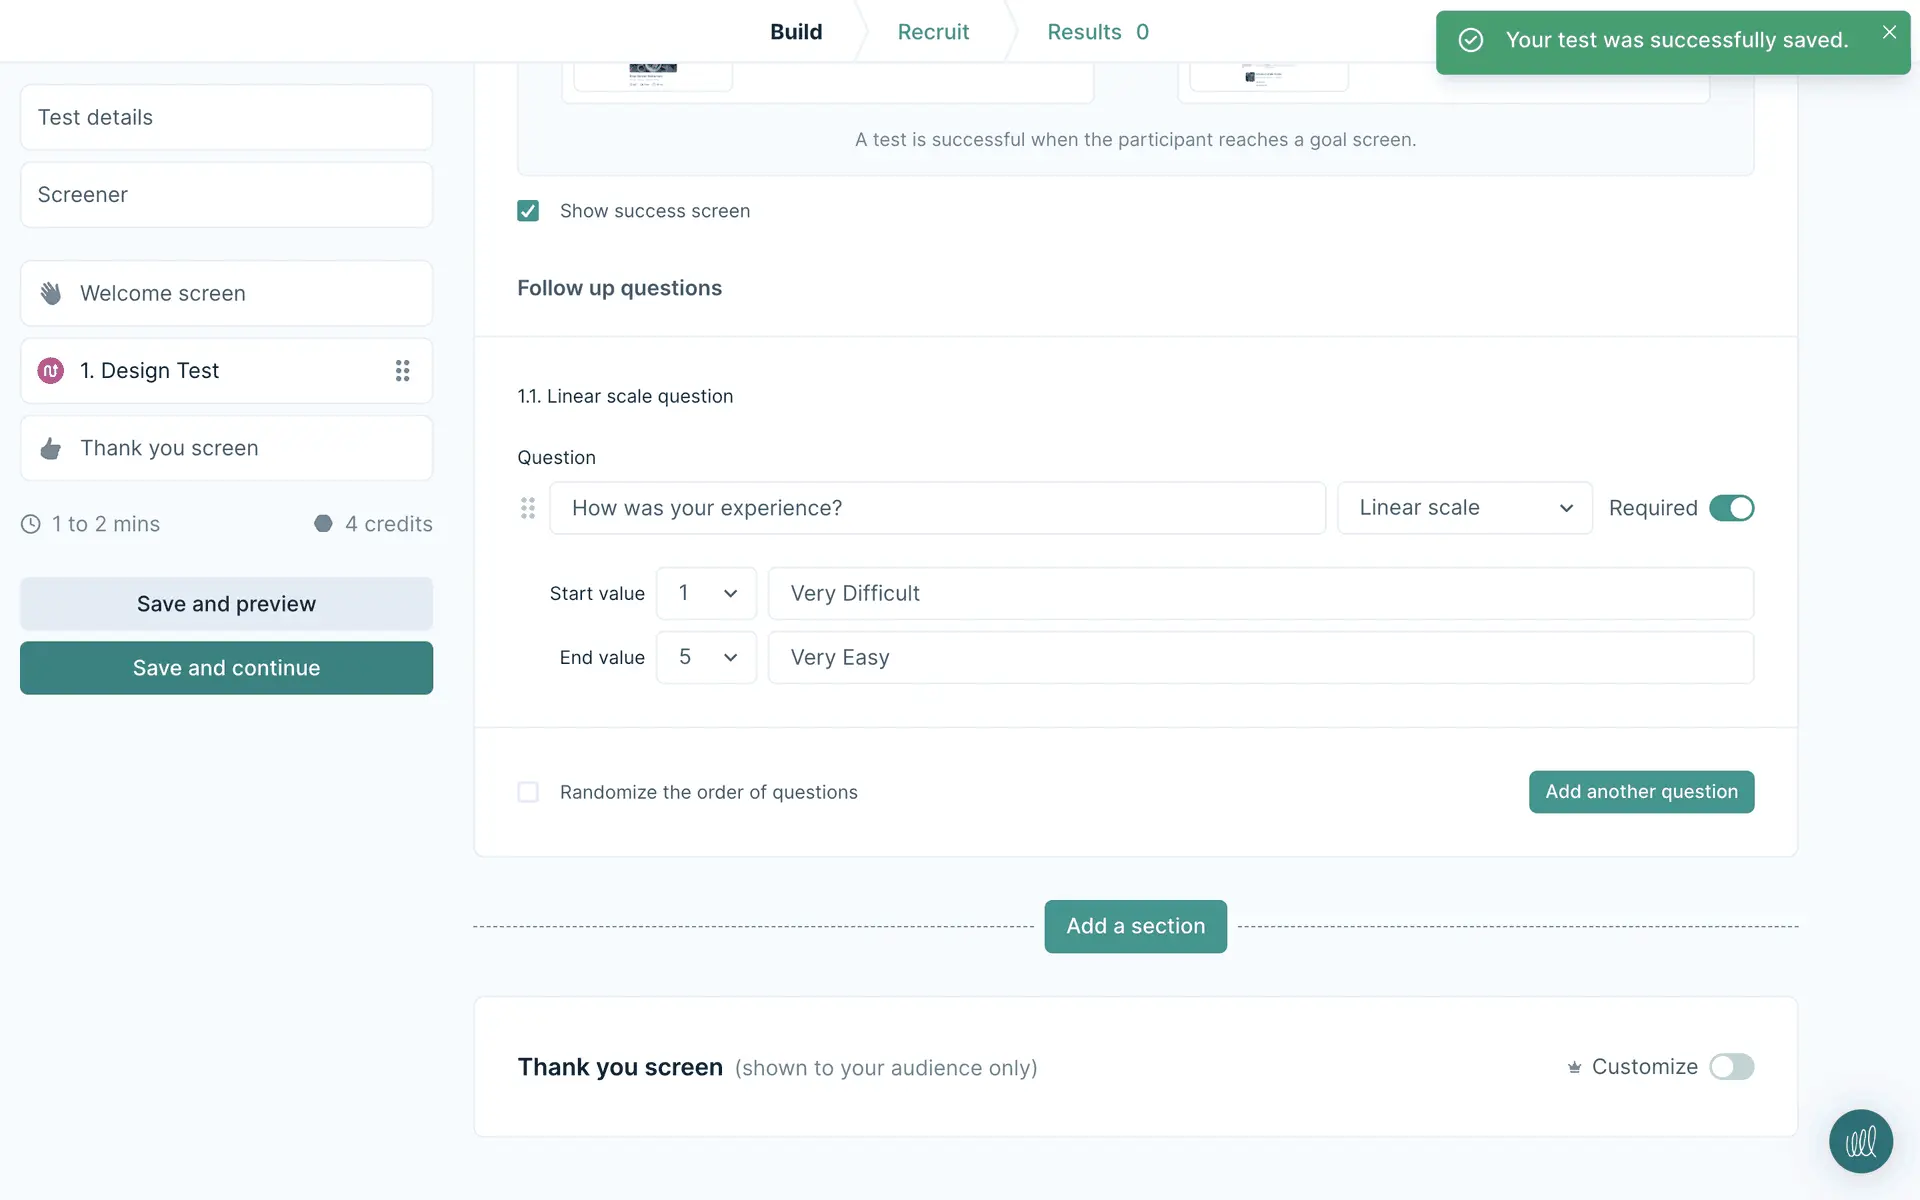Enable the Thank you screen Customize toggle

point(1731,1067)
